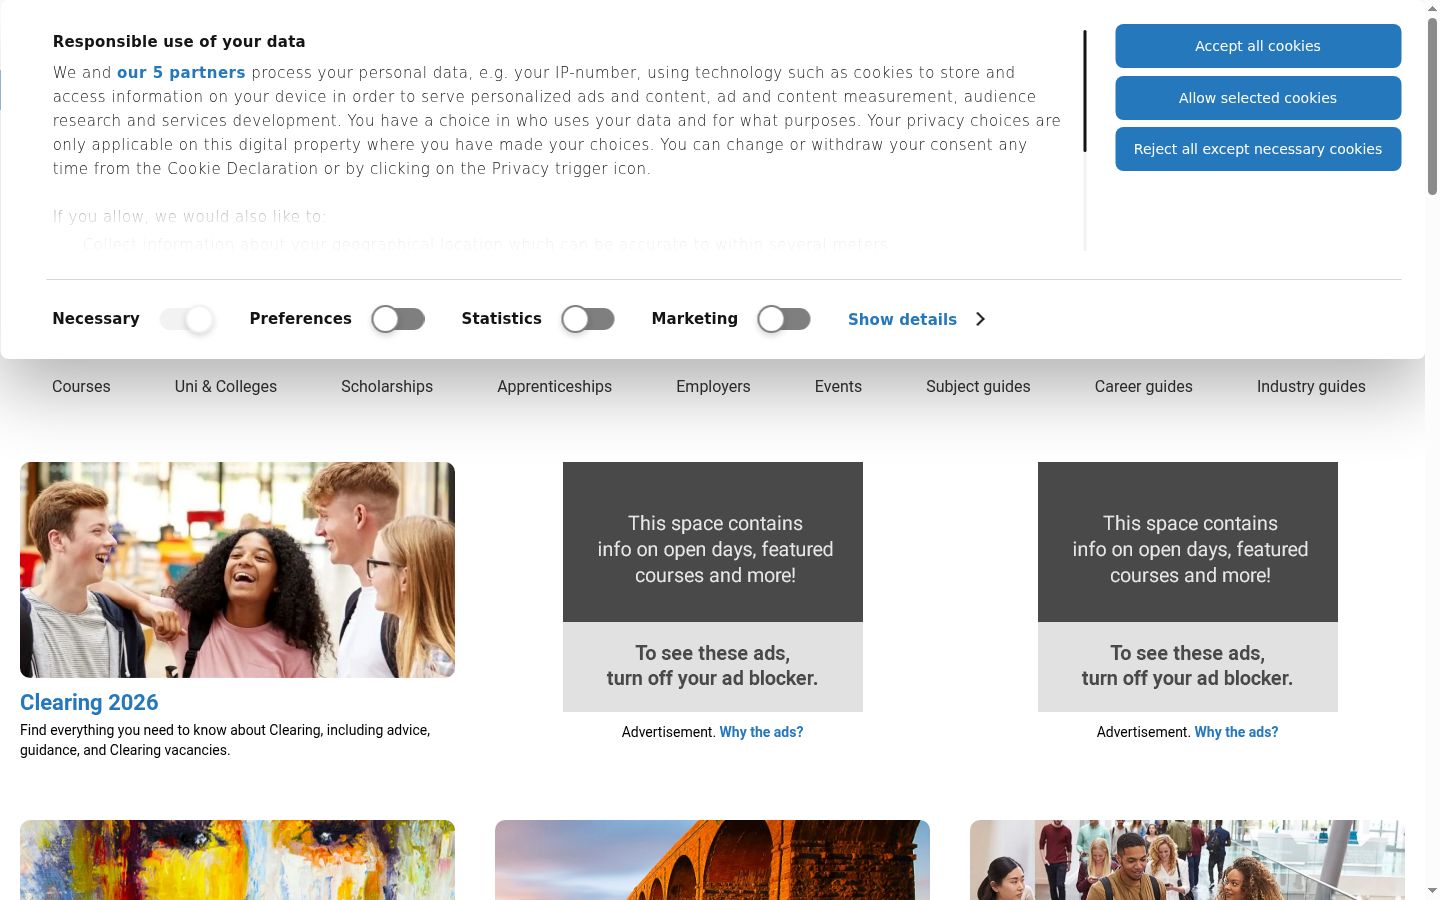Enable the Marketing cookies switch
The height and width of the screenshot is (900, 1440).
pyautogui.click(x=784, y=319)
